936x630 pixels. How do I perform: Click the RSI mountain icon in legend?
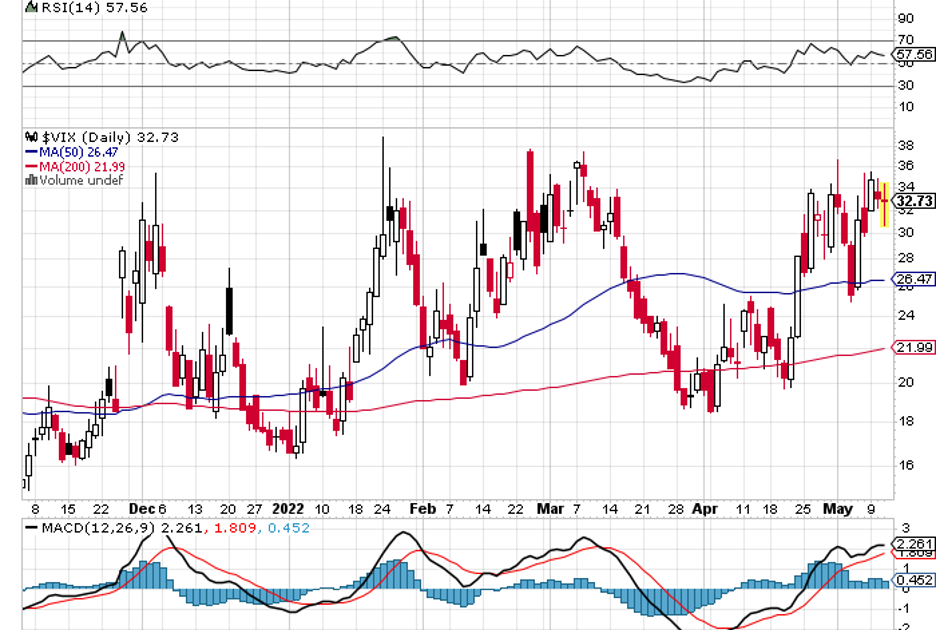point(30,7)
